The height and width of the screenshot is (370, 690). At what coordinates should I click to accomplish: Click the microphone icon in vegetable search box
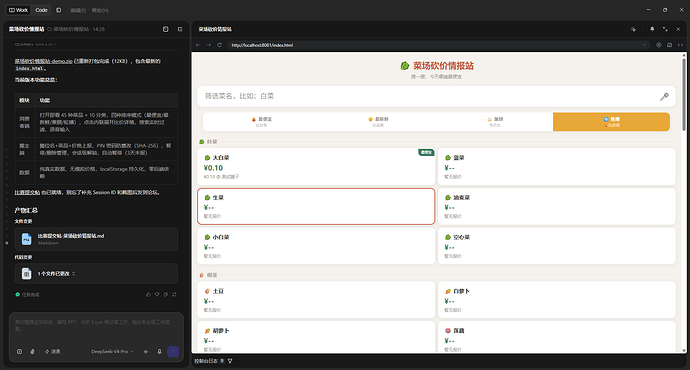pos(664,96)
